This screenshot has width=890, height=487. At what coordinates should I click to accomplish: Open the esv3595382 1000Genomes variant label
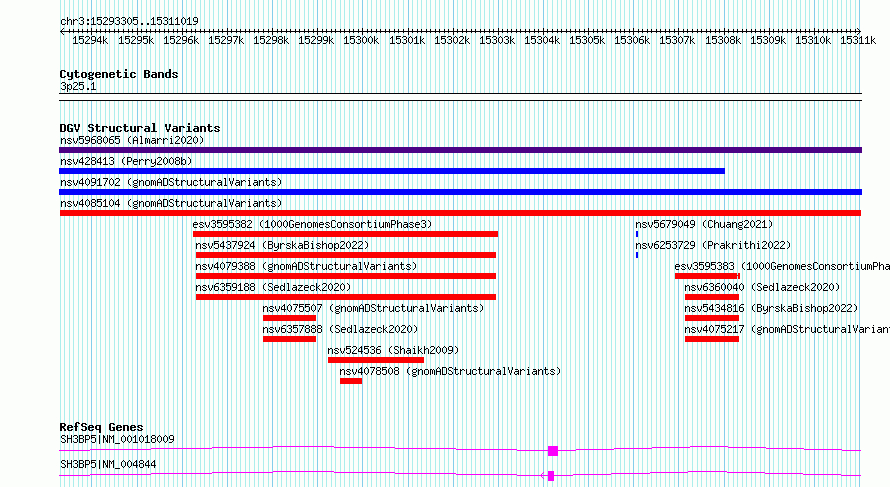click(312, 224)
